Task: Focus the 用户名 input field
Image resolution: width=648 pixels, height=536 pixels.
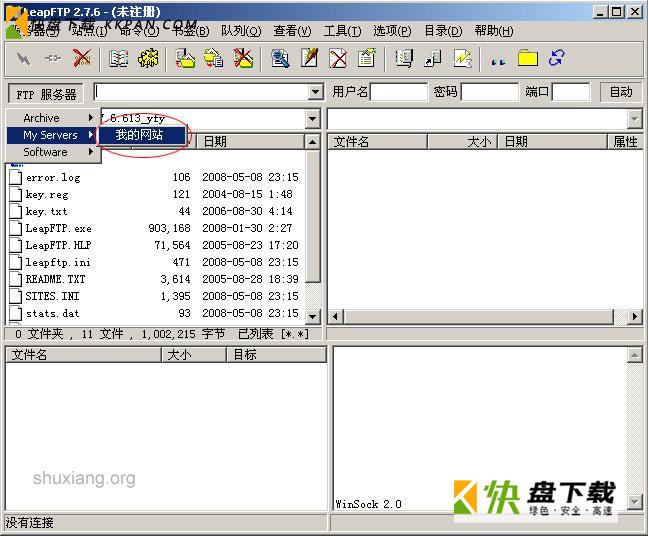Action: coord(399,92)
